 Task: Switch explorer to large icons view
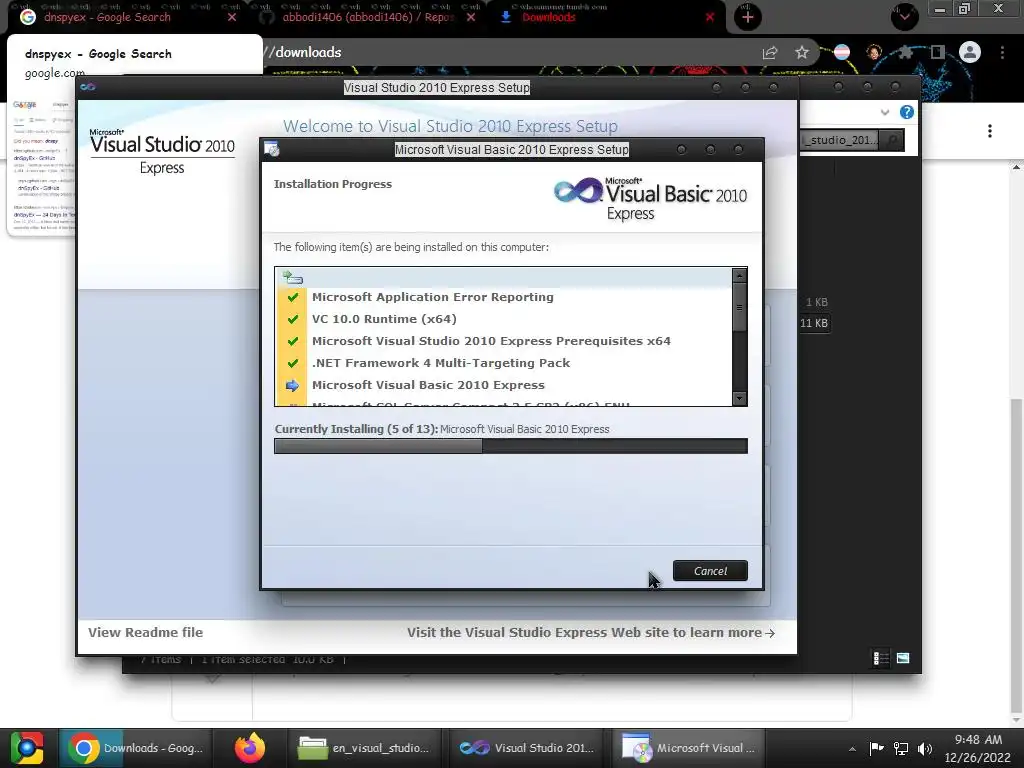pyautogui.click(x=903, y=658)
